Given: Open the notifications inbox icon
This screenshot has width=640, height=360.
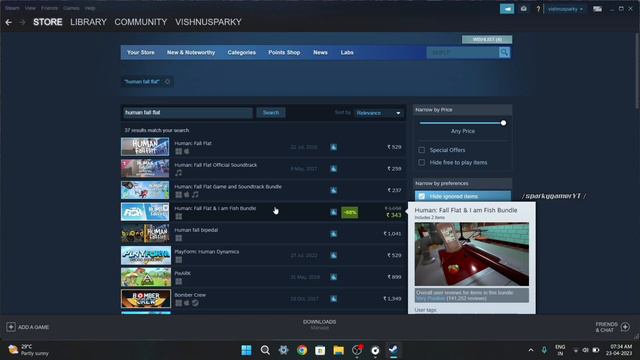Looking at the screenshot, I should (x=524, y=9).
